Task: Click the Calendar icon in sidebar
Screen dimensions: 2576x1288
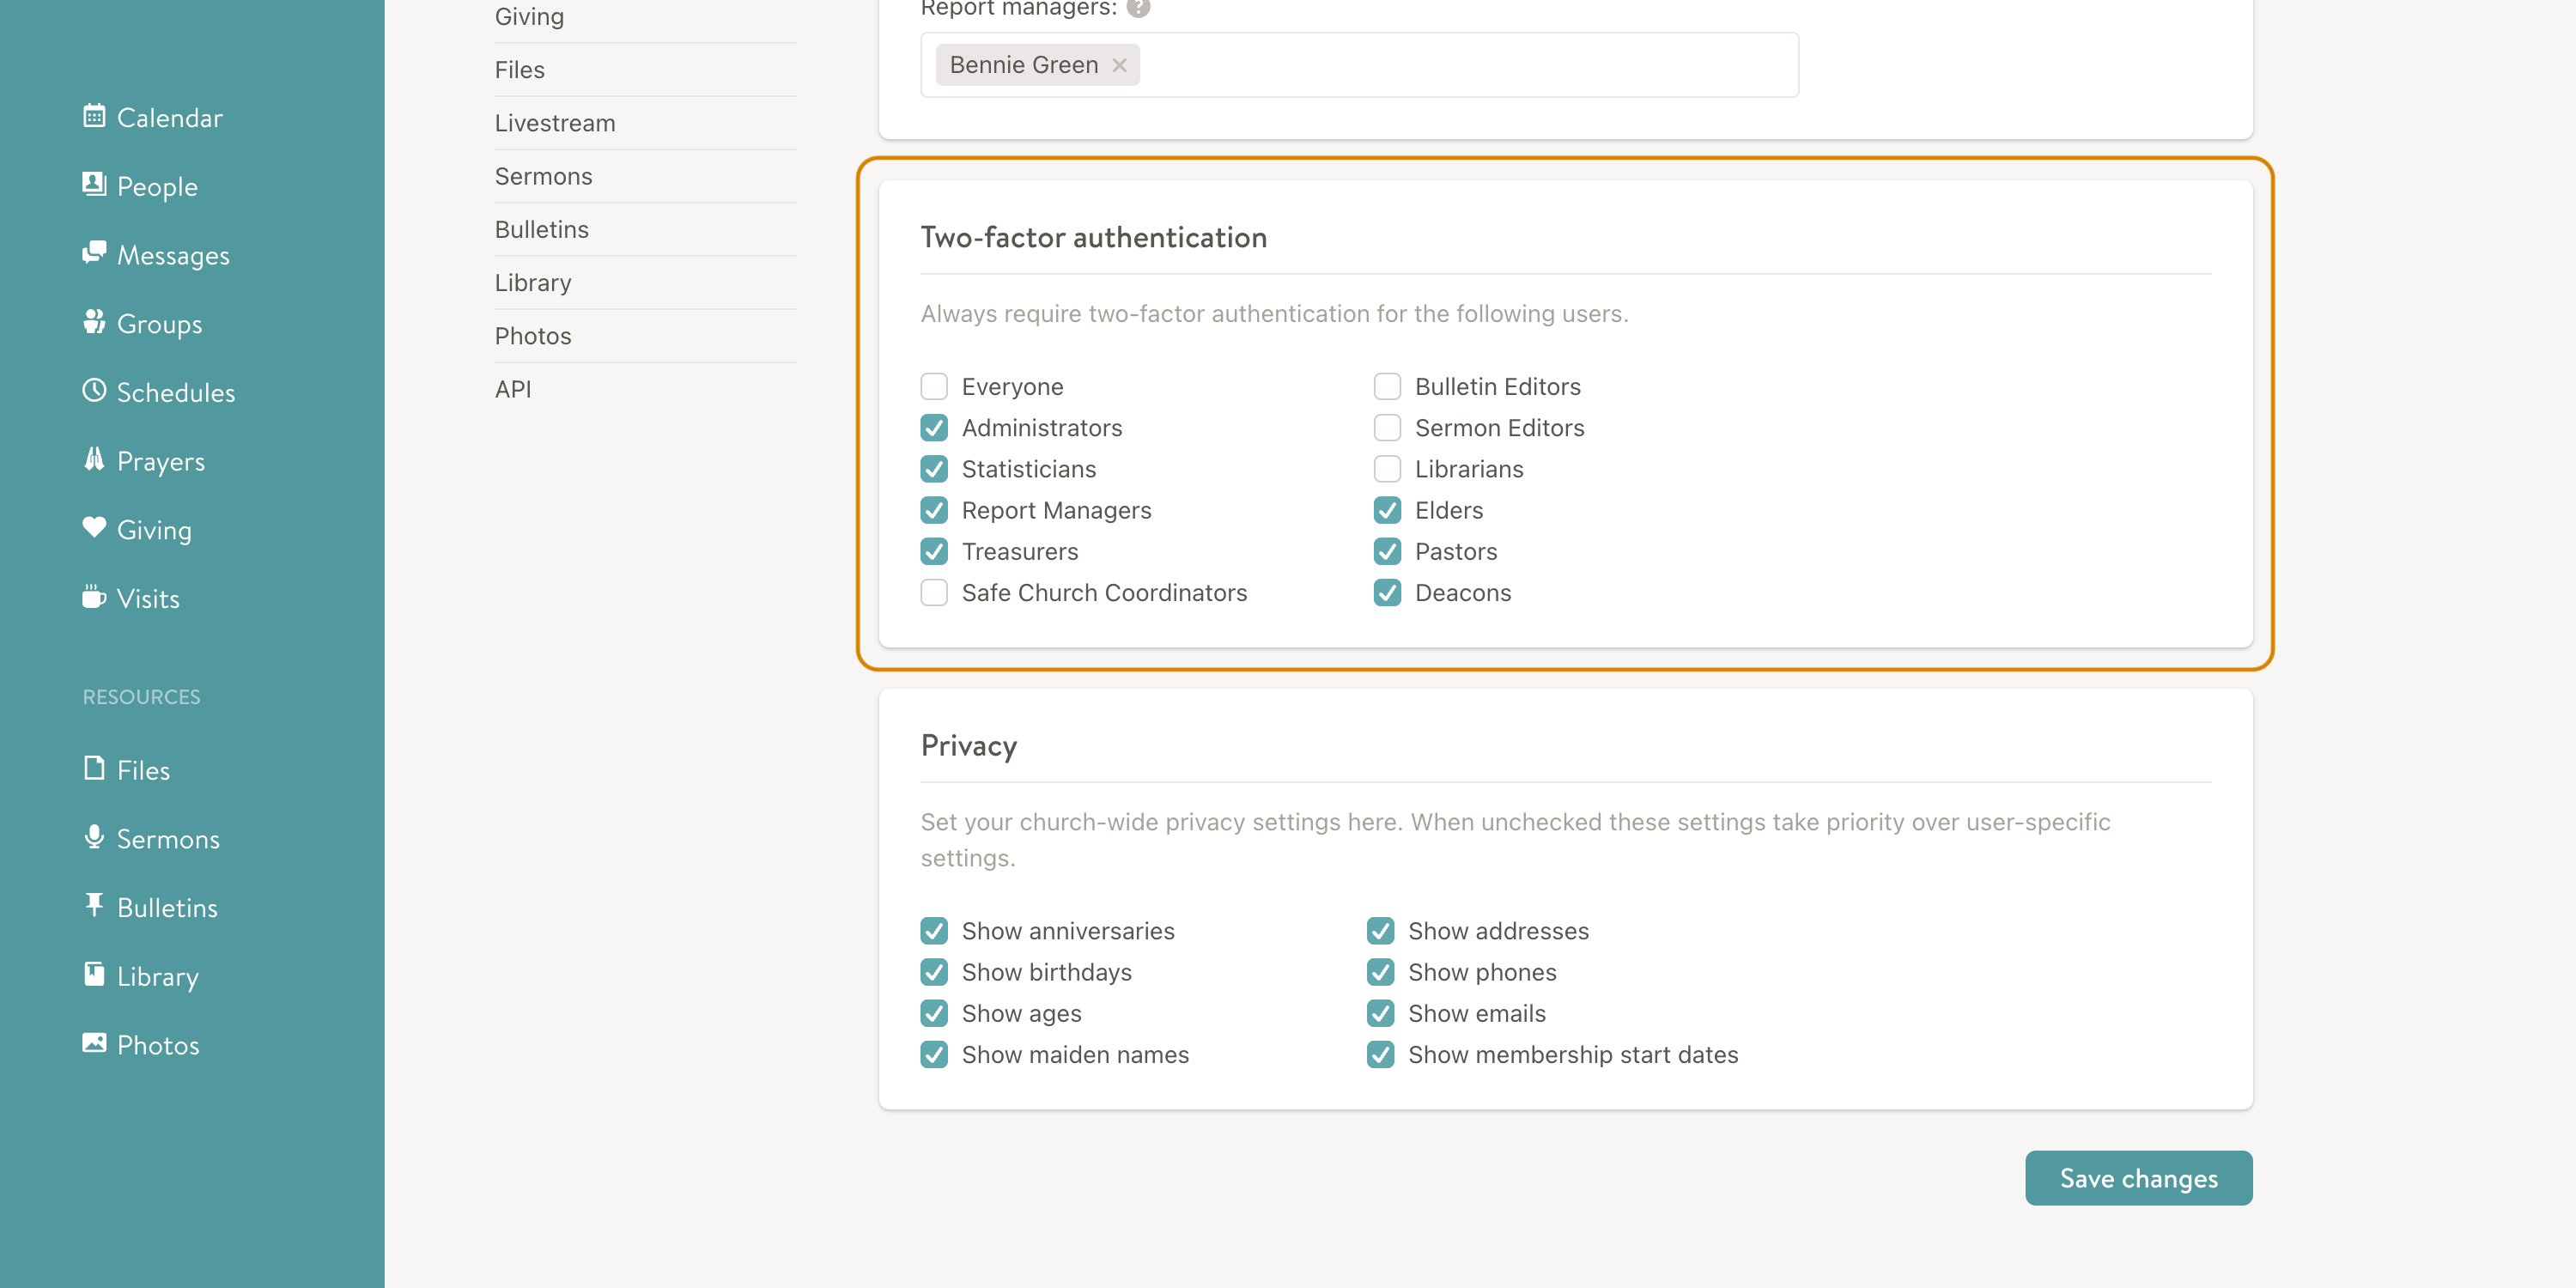Action: point(94,117)
